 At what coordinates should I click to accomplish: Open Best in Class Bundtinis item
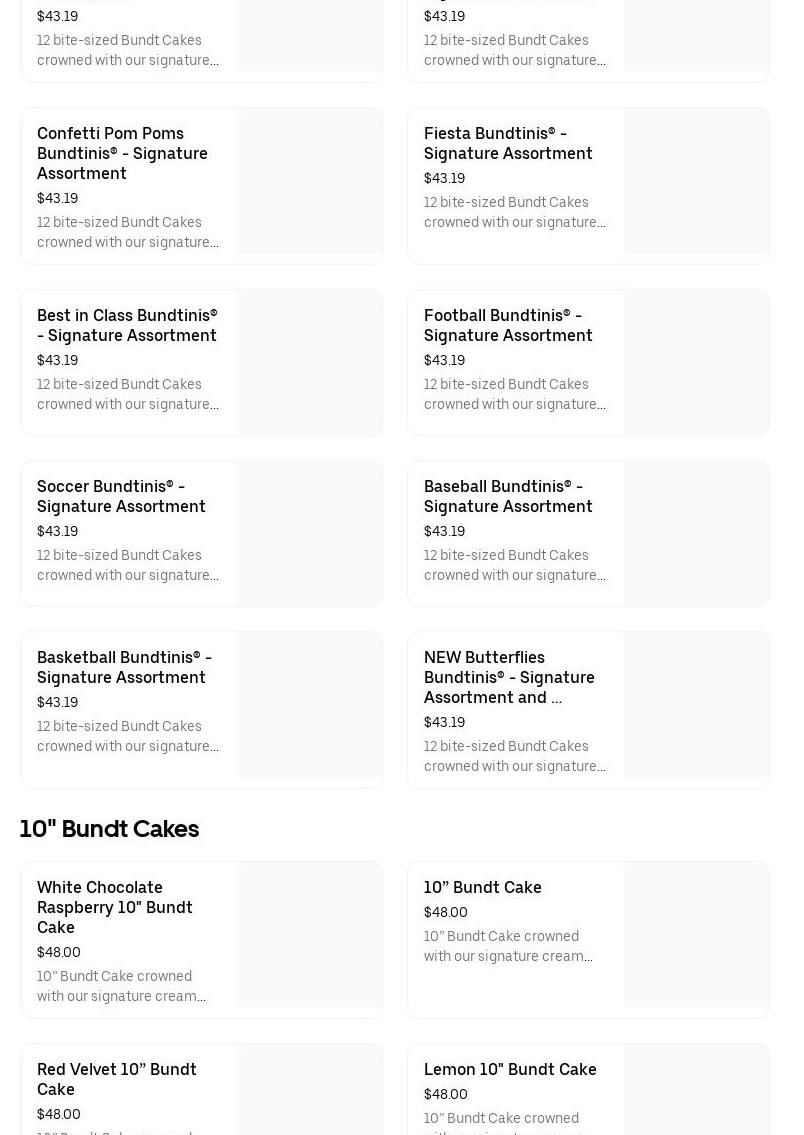coord(126,325)
